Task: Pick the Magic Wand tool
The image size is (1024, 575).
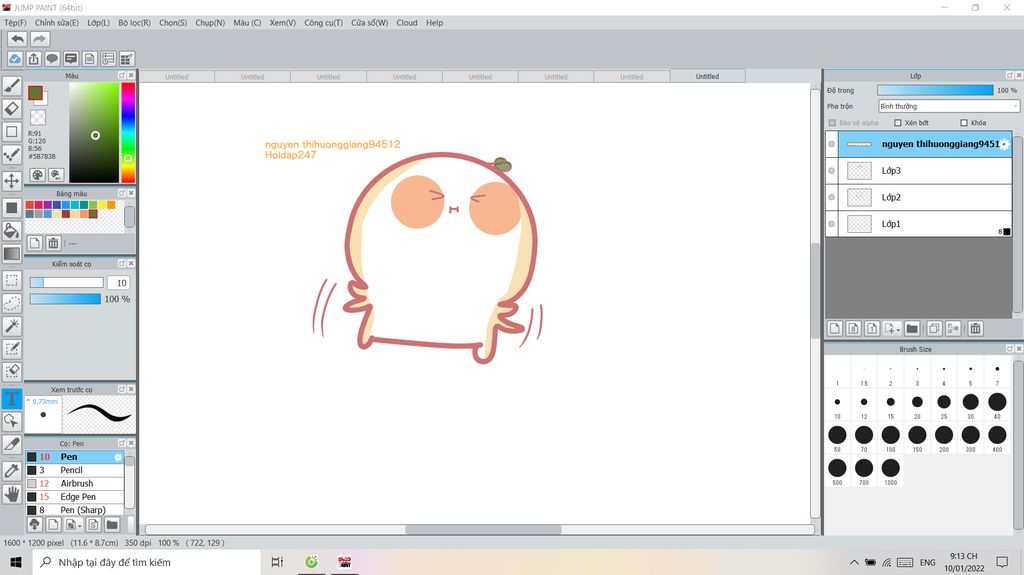Action: [x=12, y=325]
